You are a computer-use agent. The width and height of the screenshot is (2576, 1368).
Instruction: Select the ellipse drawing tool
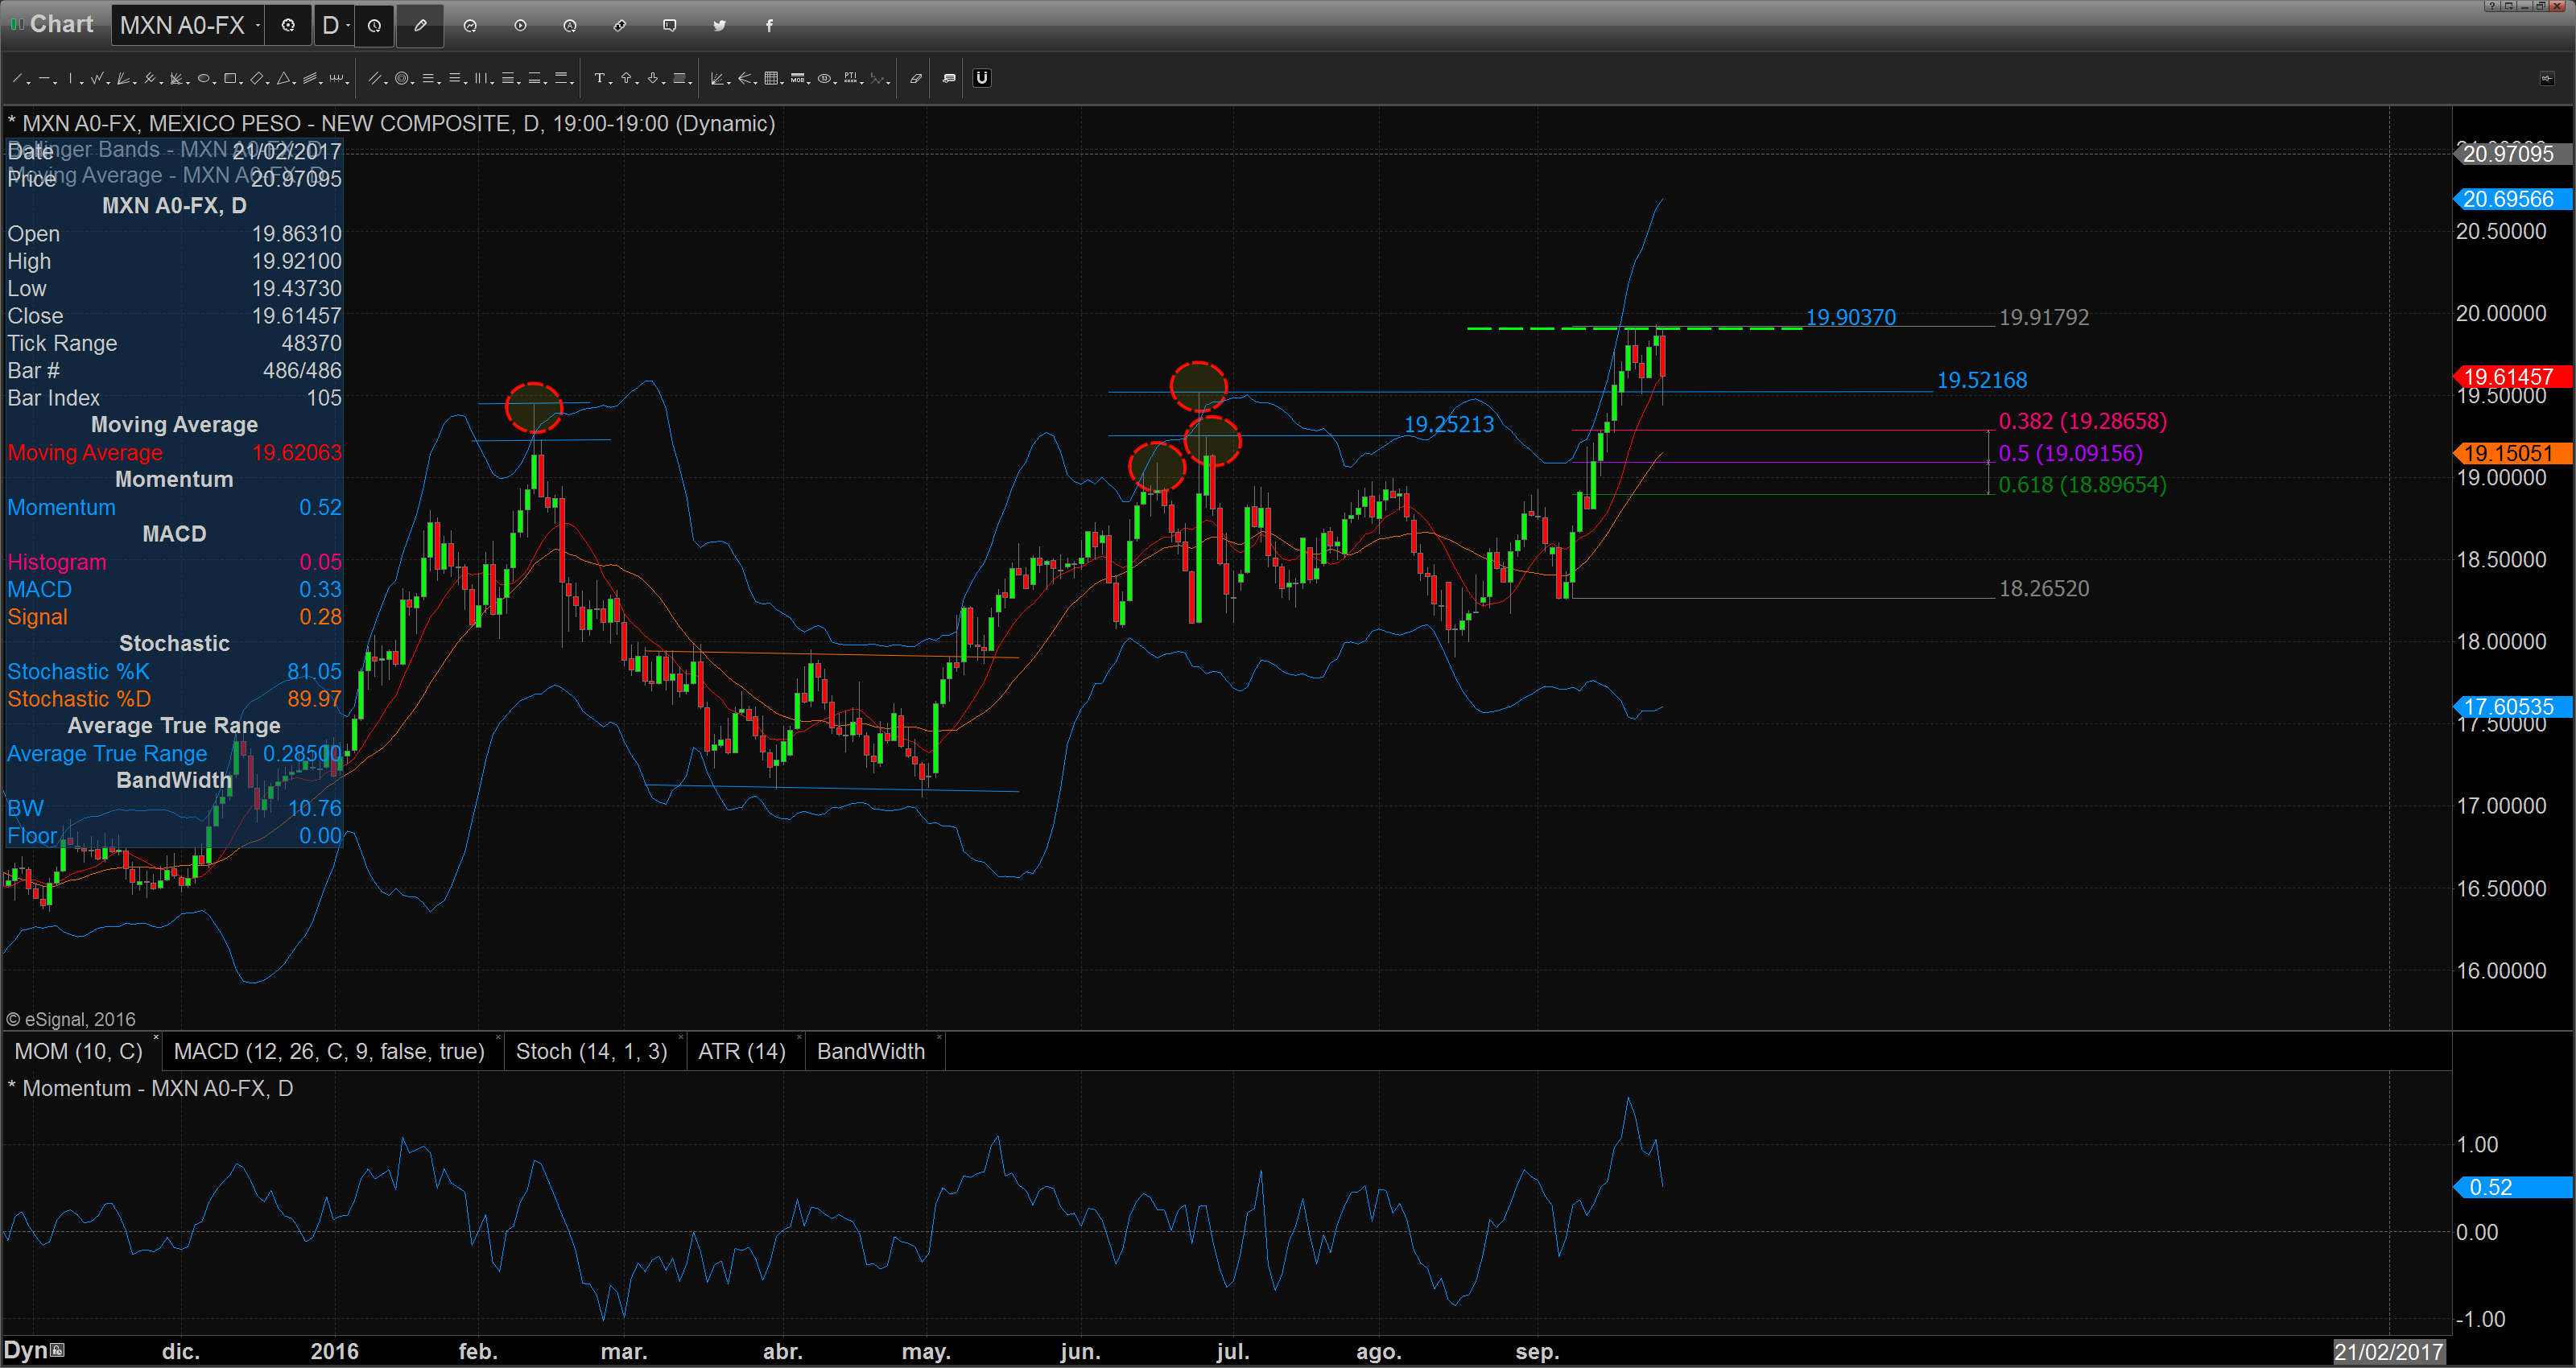(203, 78)
